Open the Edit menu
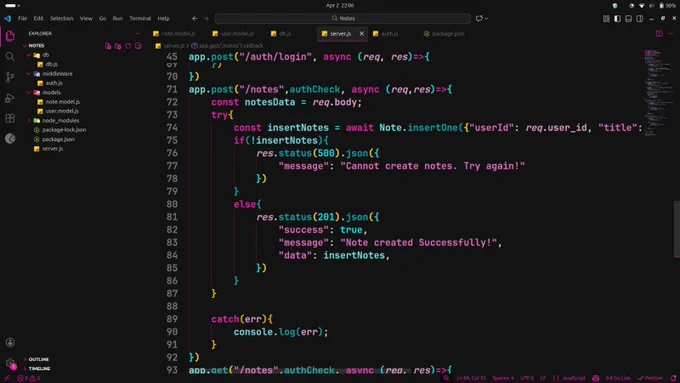This screenshot has width=680, height=383. [x=39, y=19]
